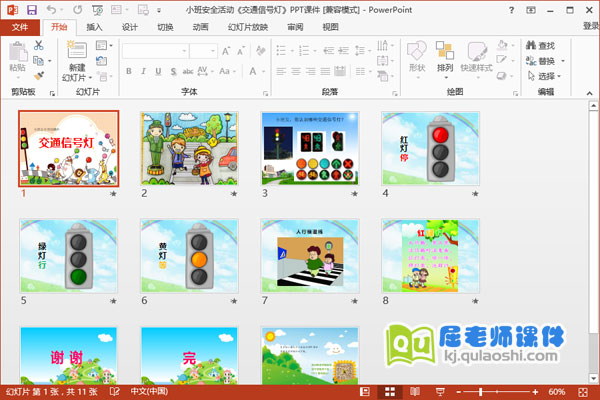
Task: Collapse the ribbon with the chevron
Action: (589, 93)
